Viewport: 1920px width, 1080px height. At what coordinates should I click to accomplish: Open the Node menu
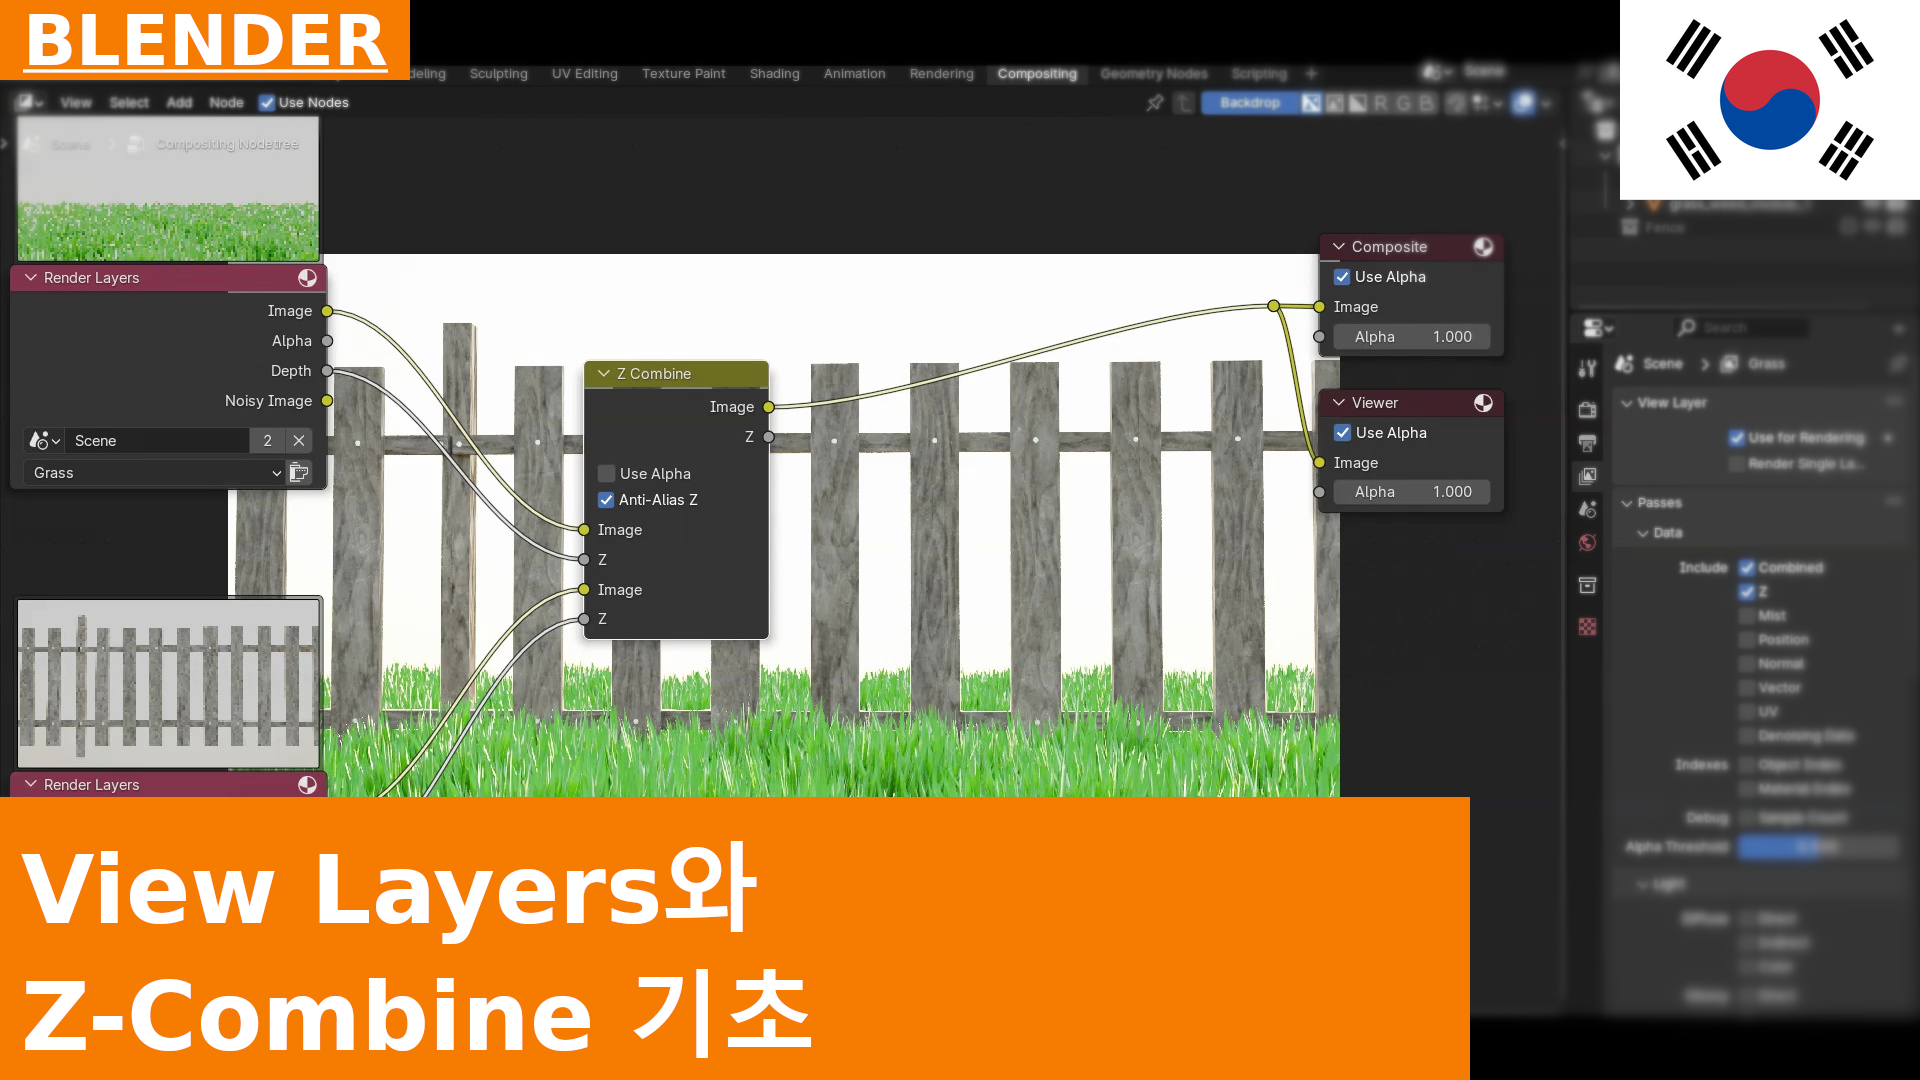[x=226, y=103]
